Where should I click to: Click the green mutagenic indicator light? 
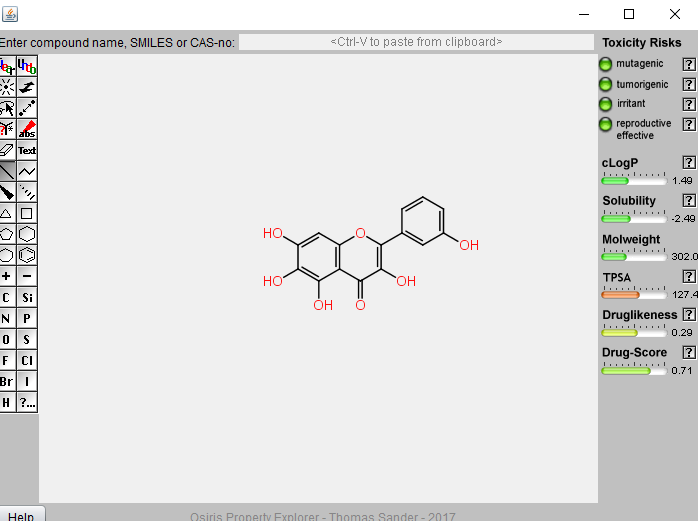click(x=605, y=64)
